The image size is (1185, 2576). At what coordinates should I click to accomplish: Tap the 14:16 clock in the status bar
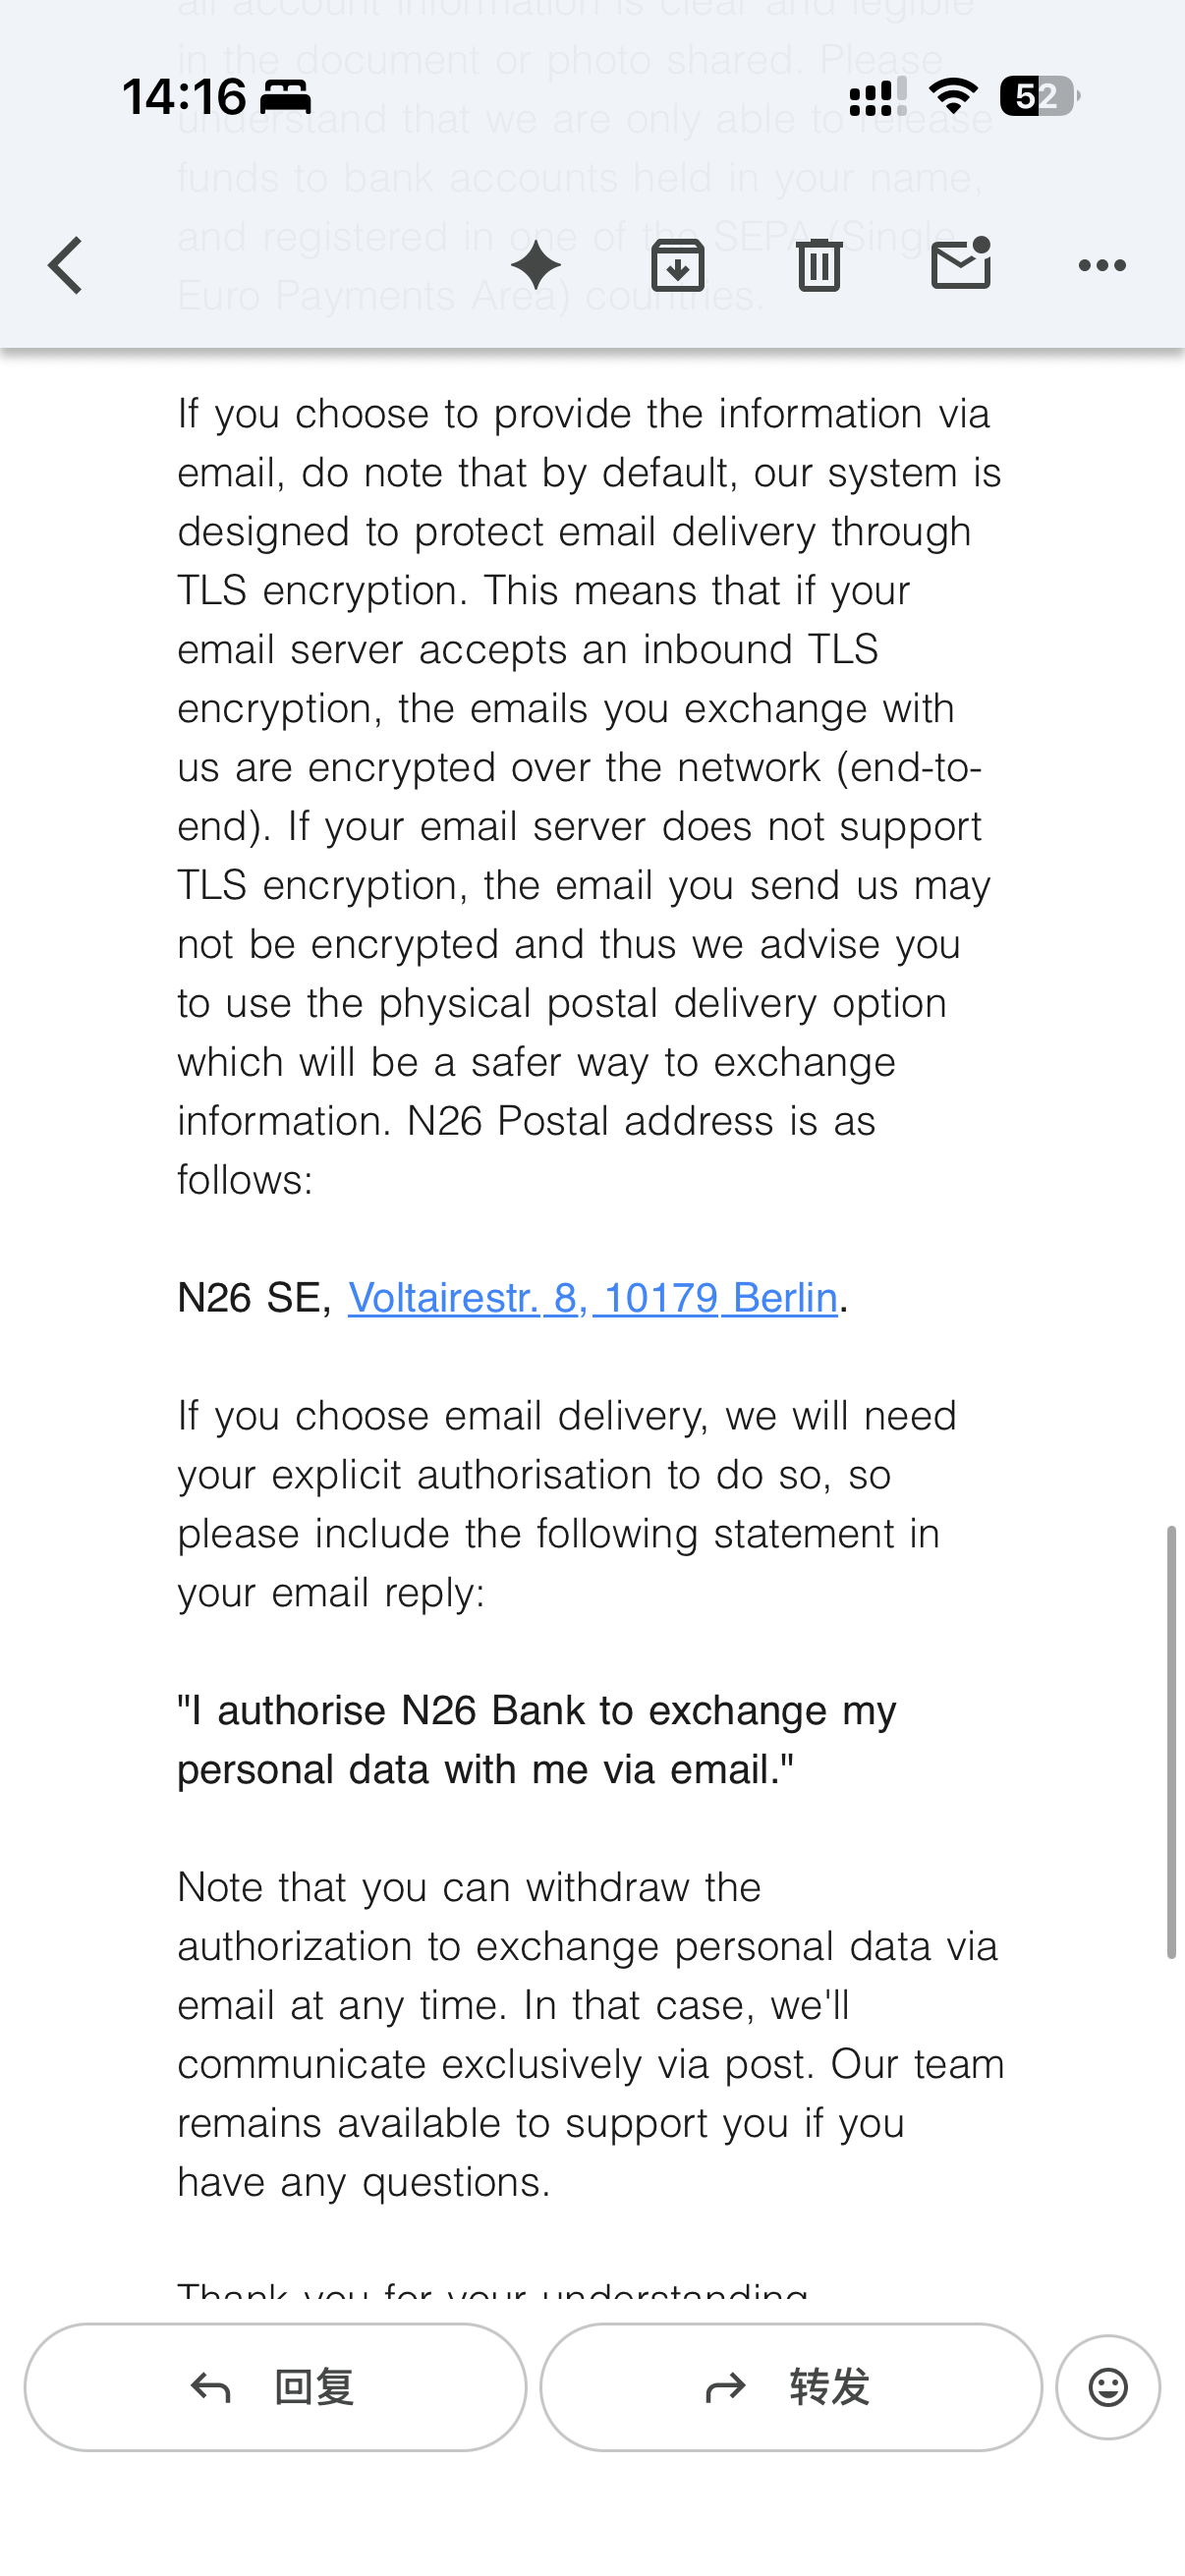tap(184, 97)
